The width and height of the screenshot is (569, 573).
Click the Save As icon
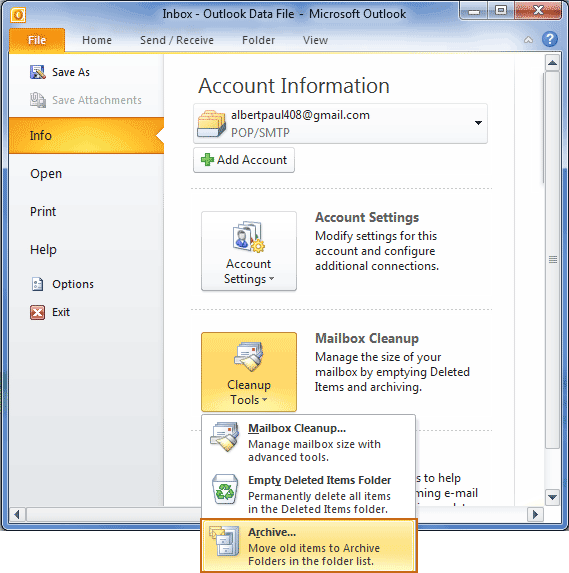tap(38, 72)
